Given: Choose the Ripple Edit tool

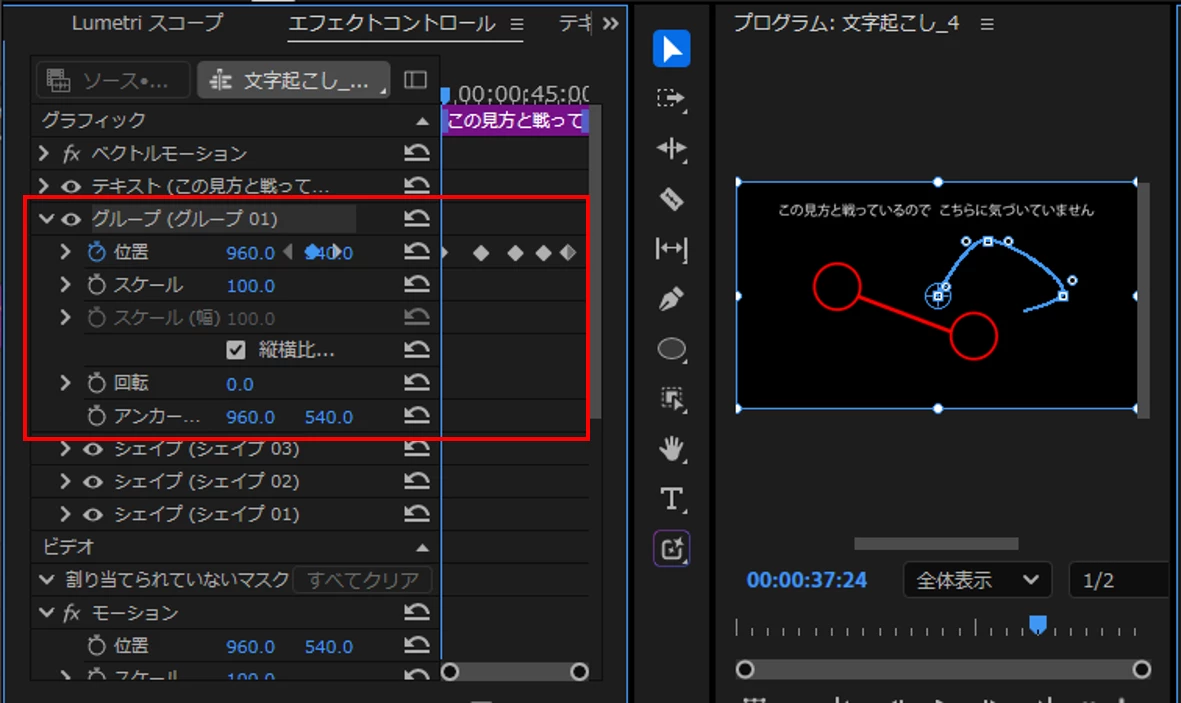Looking at the screenshot, I should point(671,149).
